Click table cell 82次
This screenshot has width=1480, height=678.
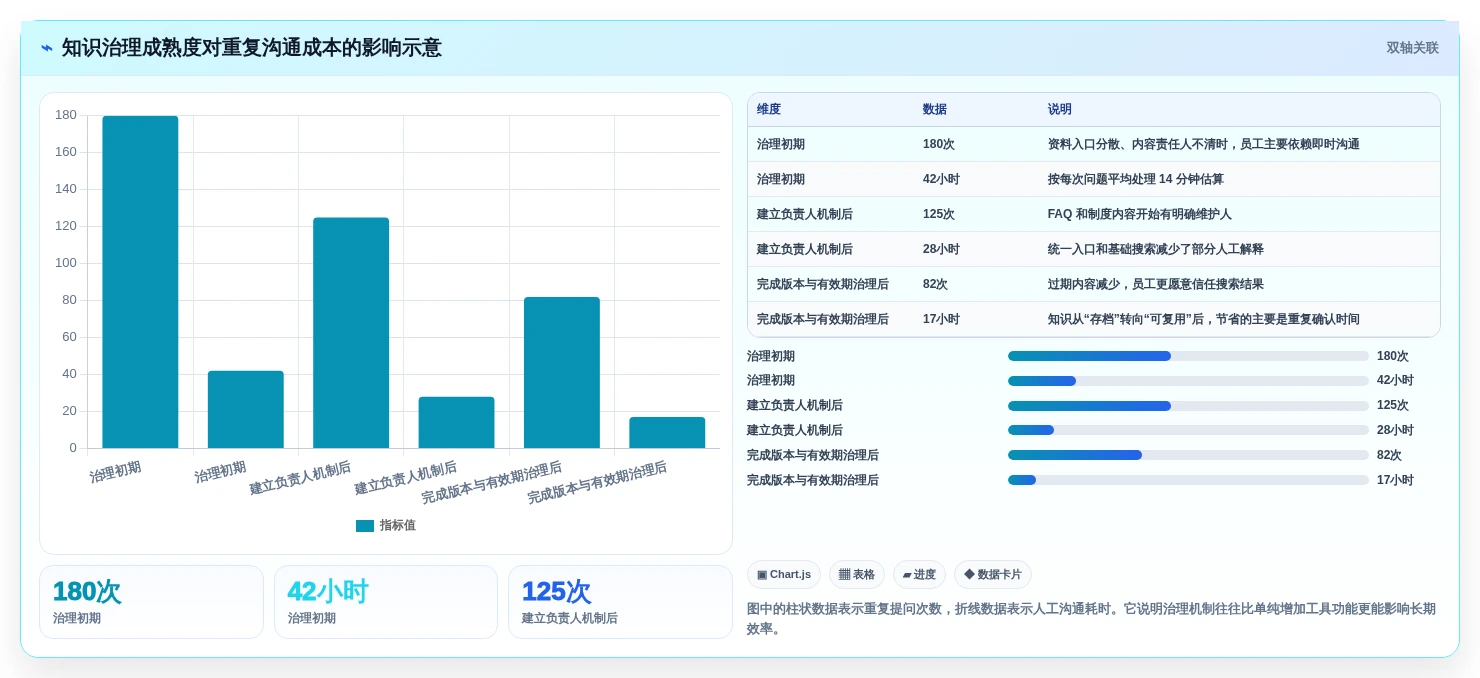tap(935, 284)
